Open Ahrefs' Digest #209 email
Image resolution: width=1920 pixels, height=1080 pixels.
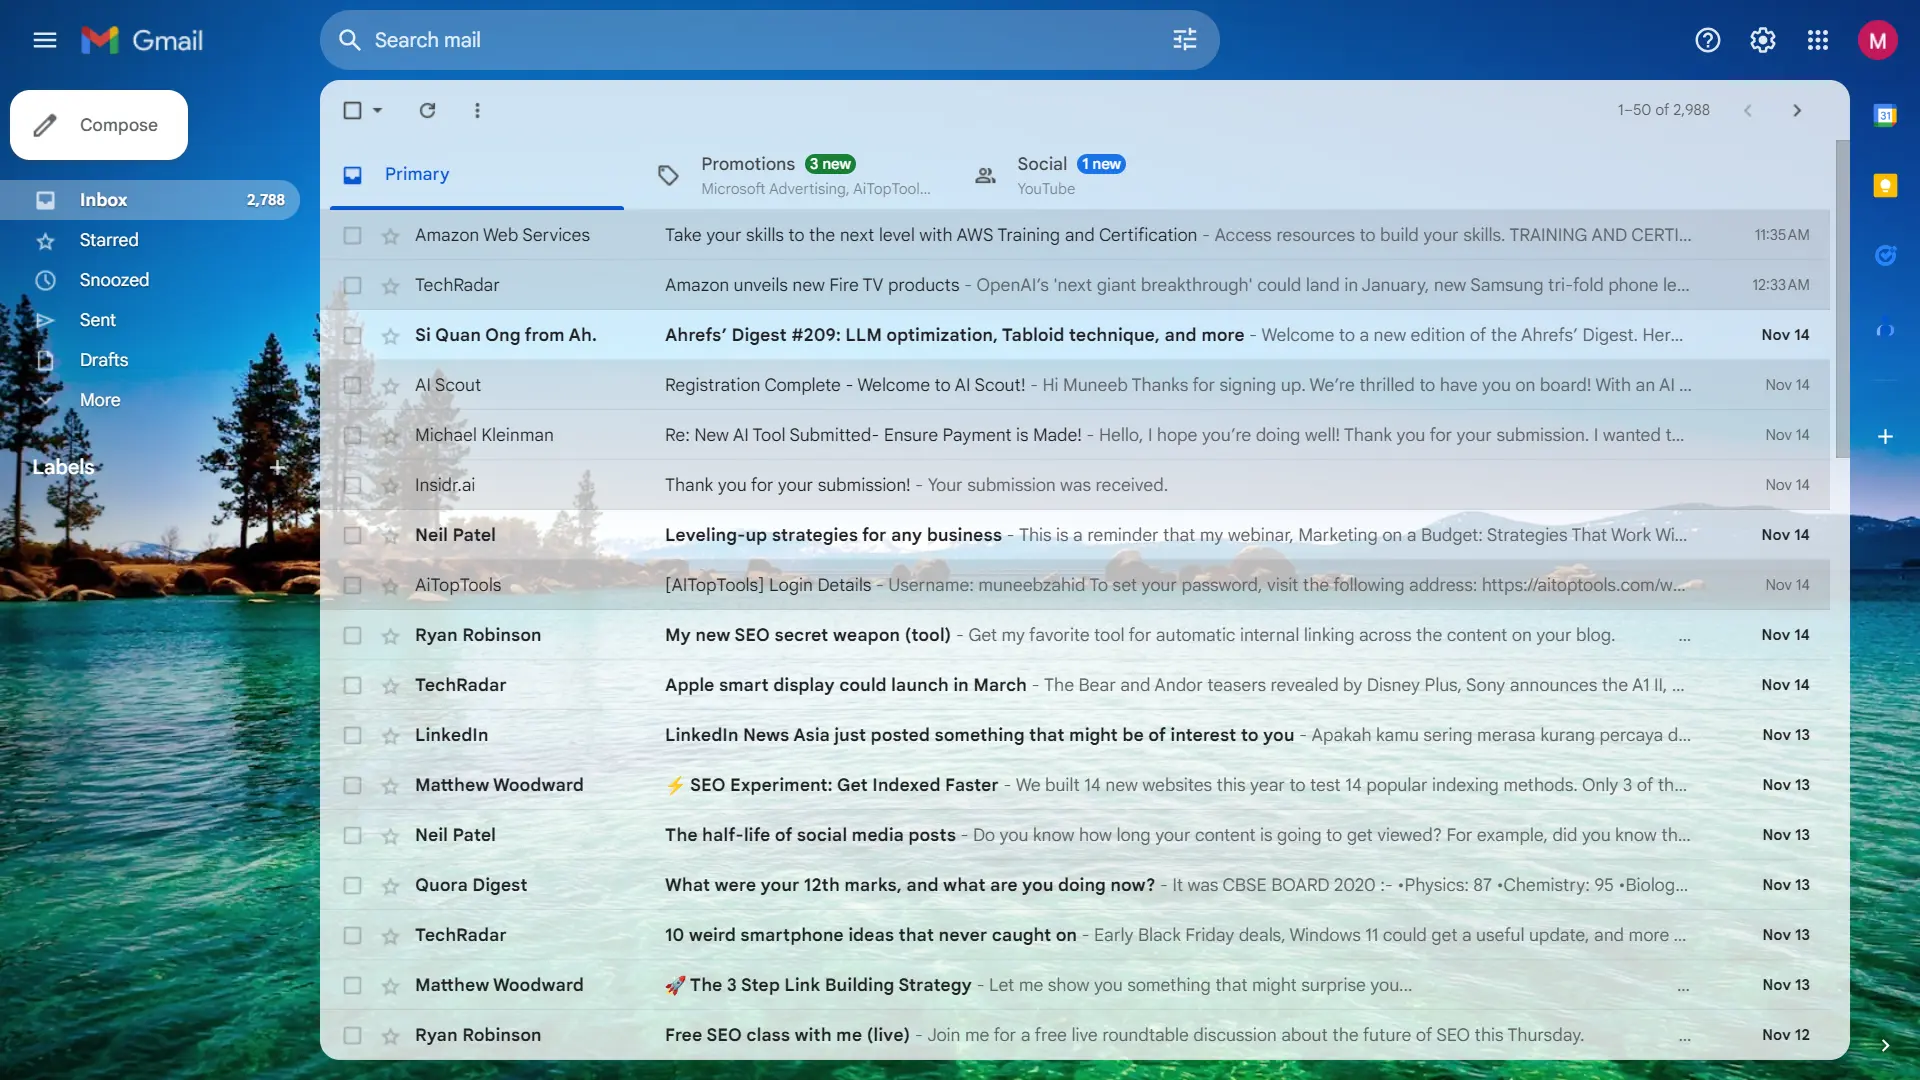1075,335
